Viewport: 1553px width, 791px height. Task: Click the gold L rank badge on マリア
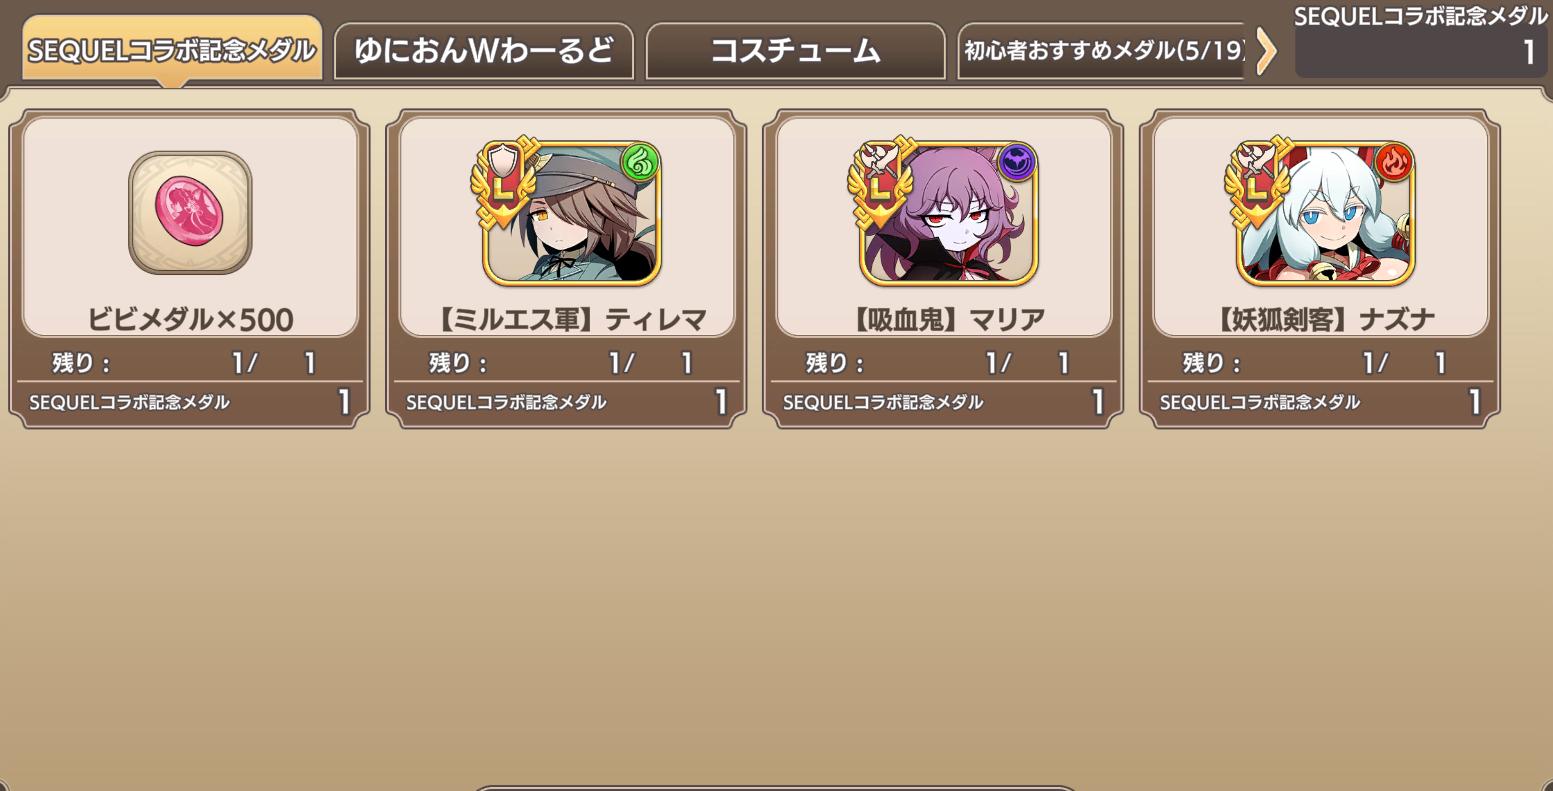[x=880, y=183]
